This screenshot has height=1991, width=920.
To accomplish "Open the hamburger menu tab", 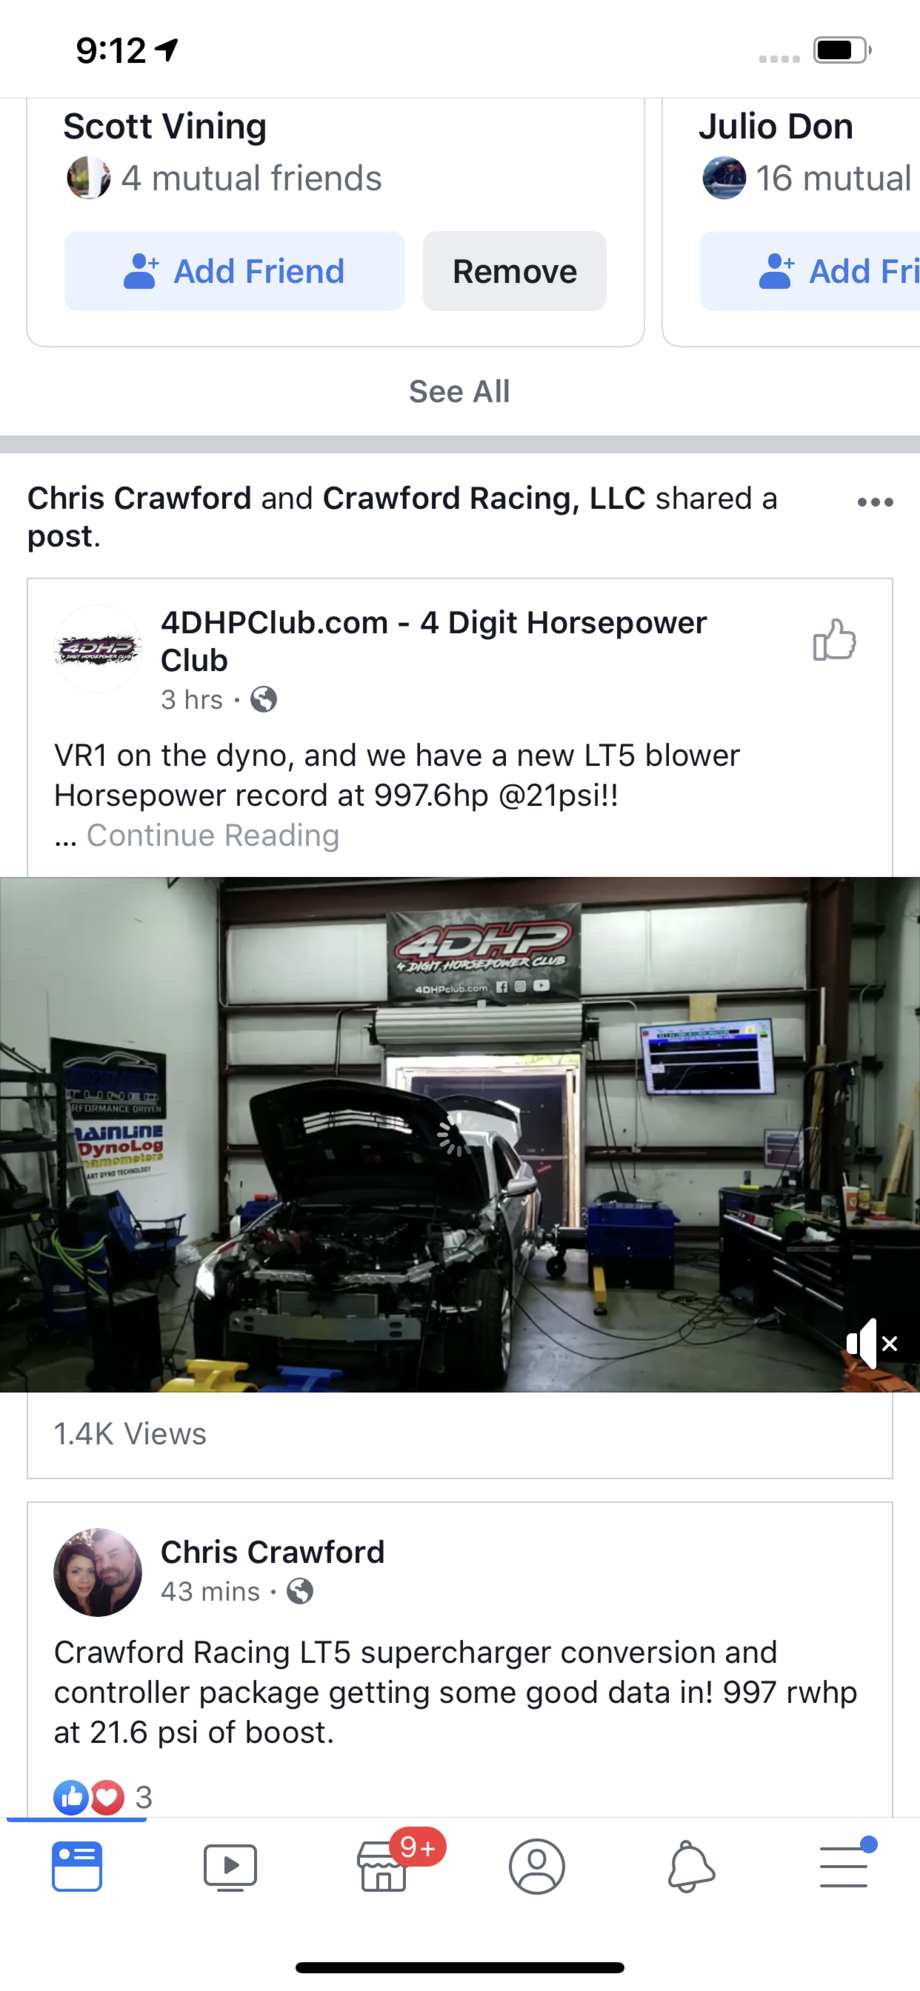I will click(x=844, y=1866).
